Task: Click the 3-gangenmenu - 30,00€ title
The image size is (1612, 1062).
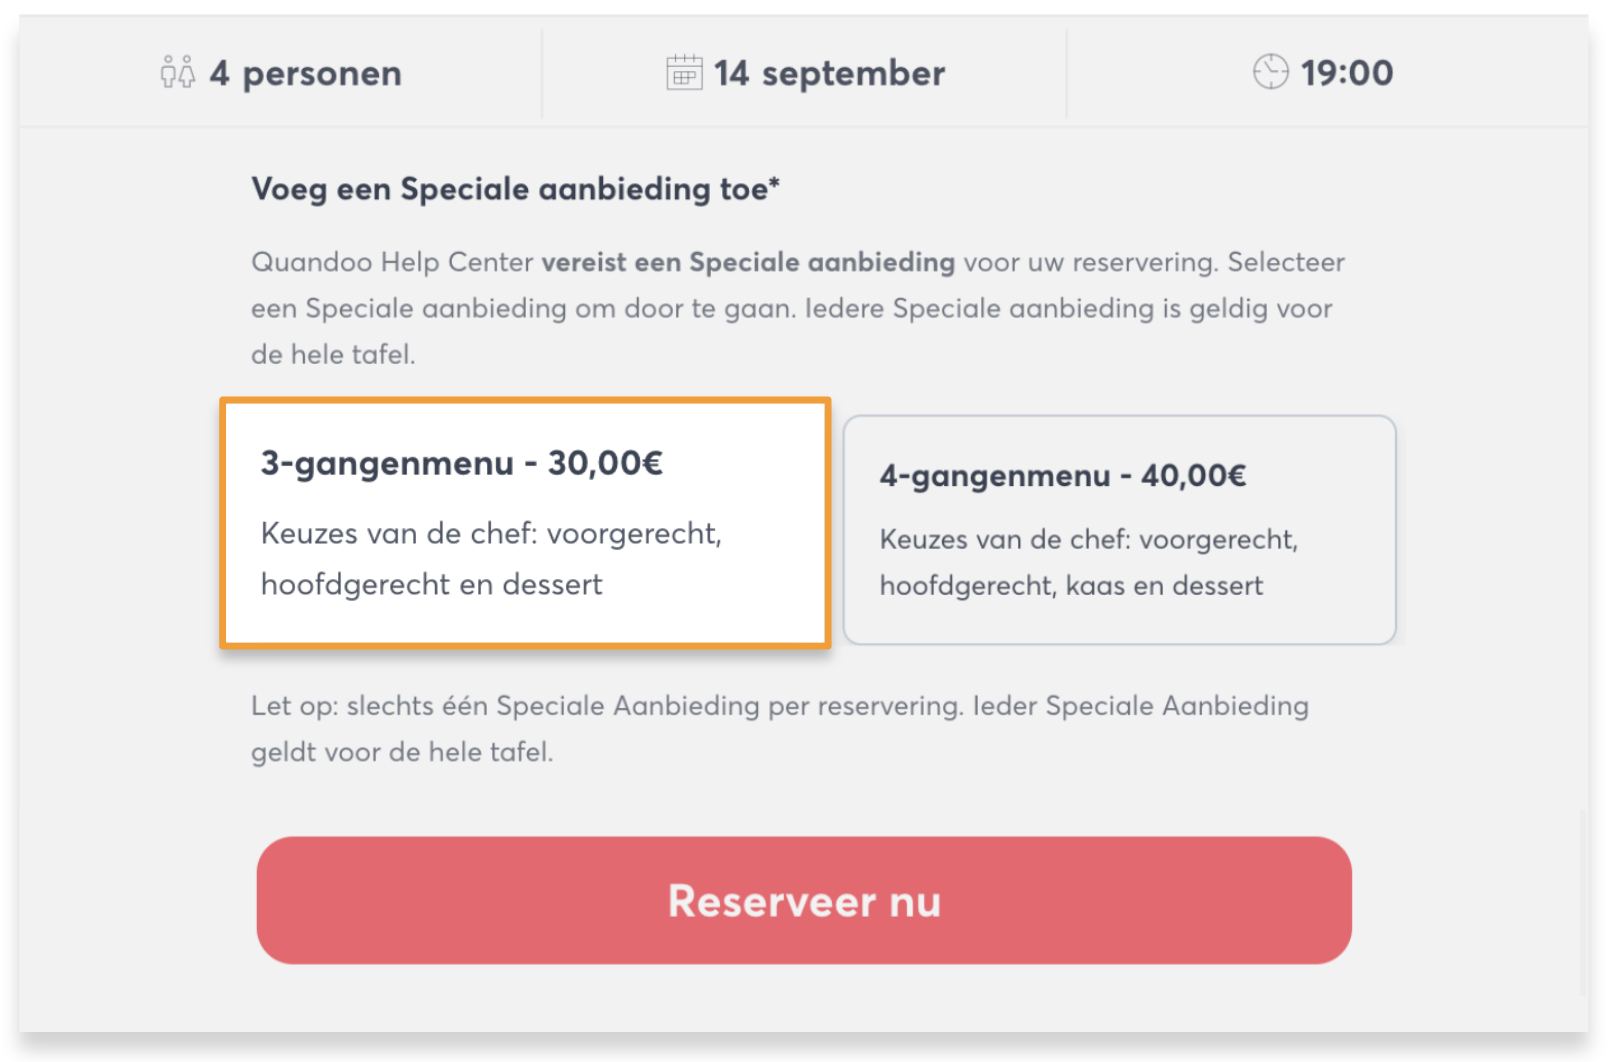Action: click(461, 464)
